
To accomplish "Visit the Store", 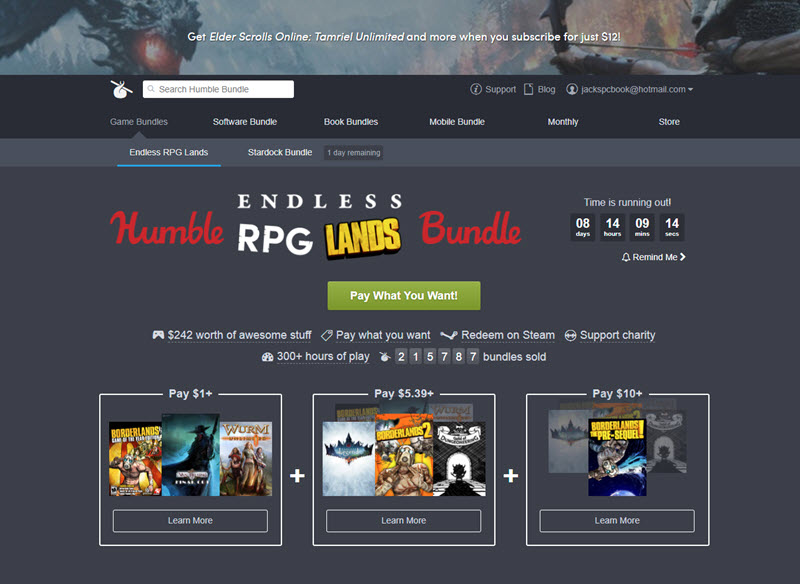I will [x=669, y=122].
